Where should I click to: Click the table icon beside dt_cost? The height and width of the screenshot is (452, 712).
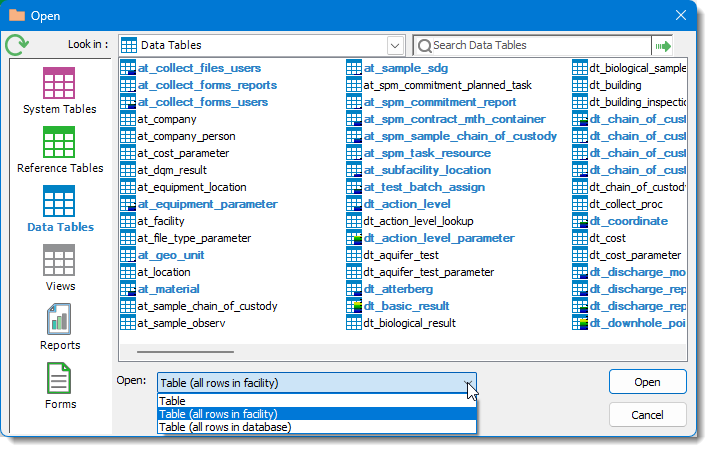pos(580,238)
